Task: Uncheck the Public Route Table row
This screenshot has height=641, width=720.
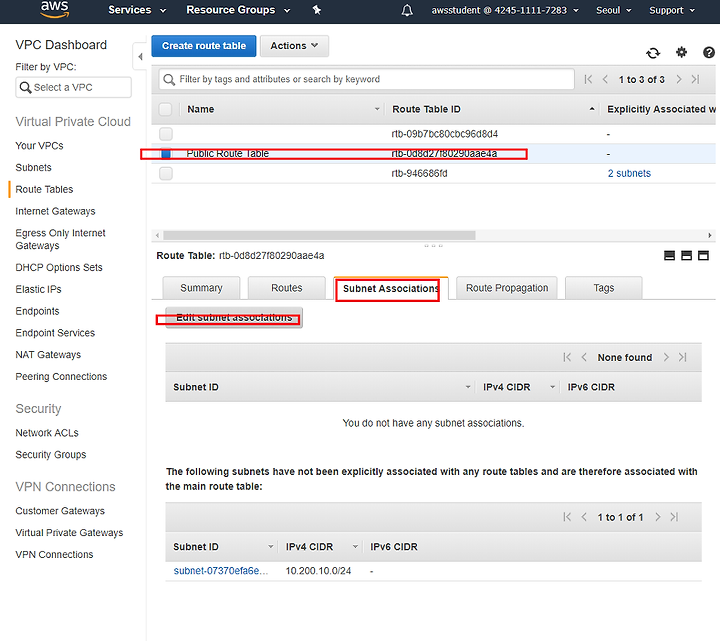Action: coord(166,153)
